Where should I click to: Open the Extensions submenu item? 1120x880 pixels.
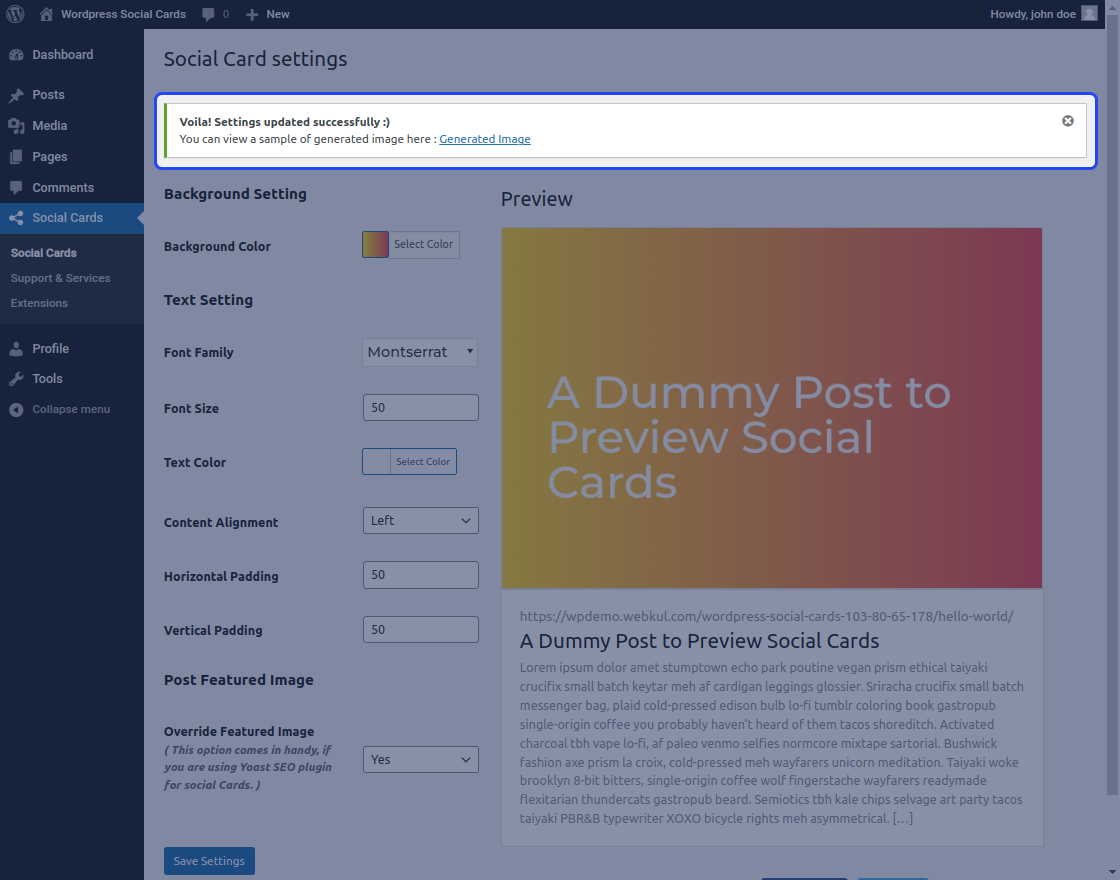(x=39, y=303)
